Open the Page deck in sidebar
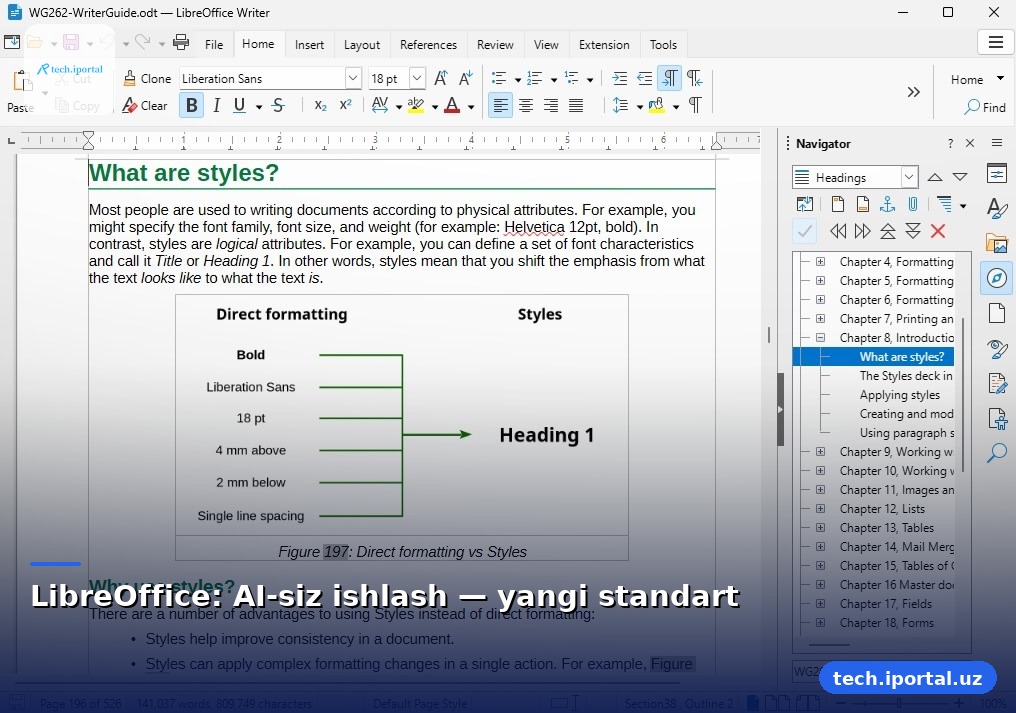The width and height of the screenshot is (1016, 713). (x=997, y=313)
